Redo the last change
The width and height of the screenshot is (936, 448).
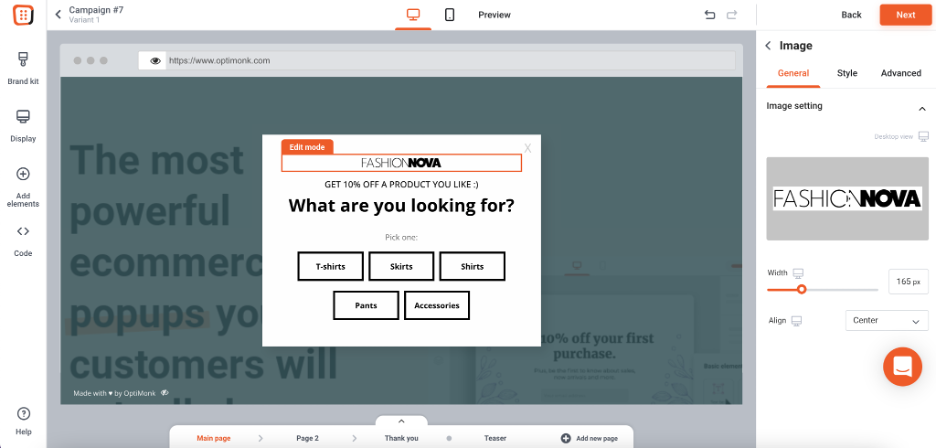click(732, 15)
